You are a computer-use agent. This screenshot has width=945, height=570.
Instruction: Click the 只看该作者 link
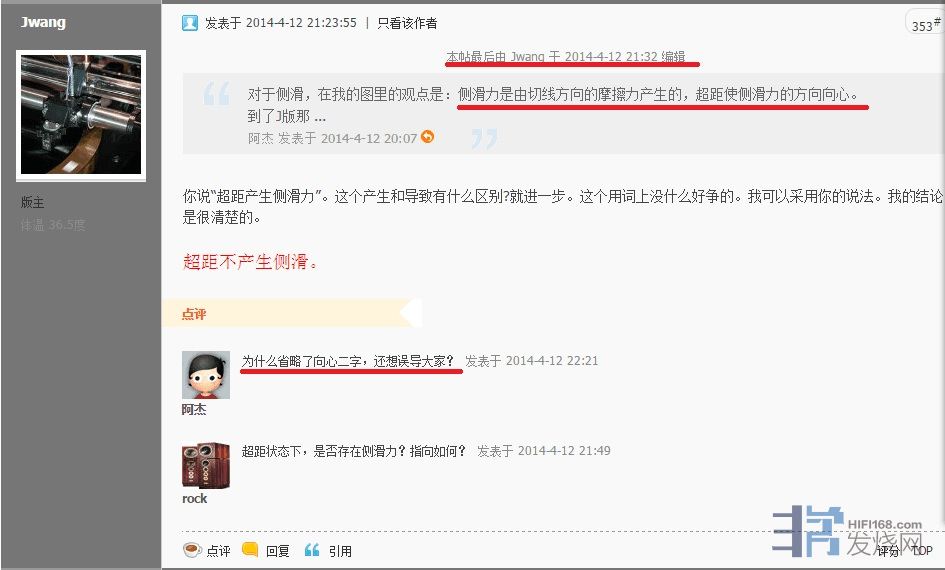407,23
